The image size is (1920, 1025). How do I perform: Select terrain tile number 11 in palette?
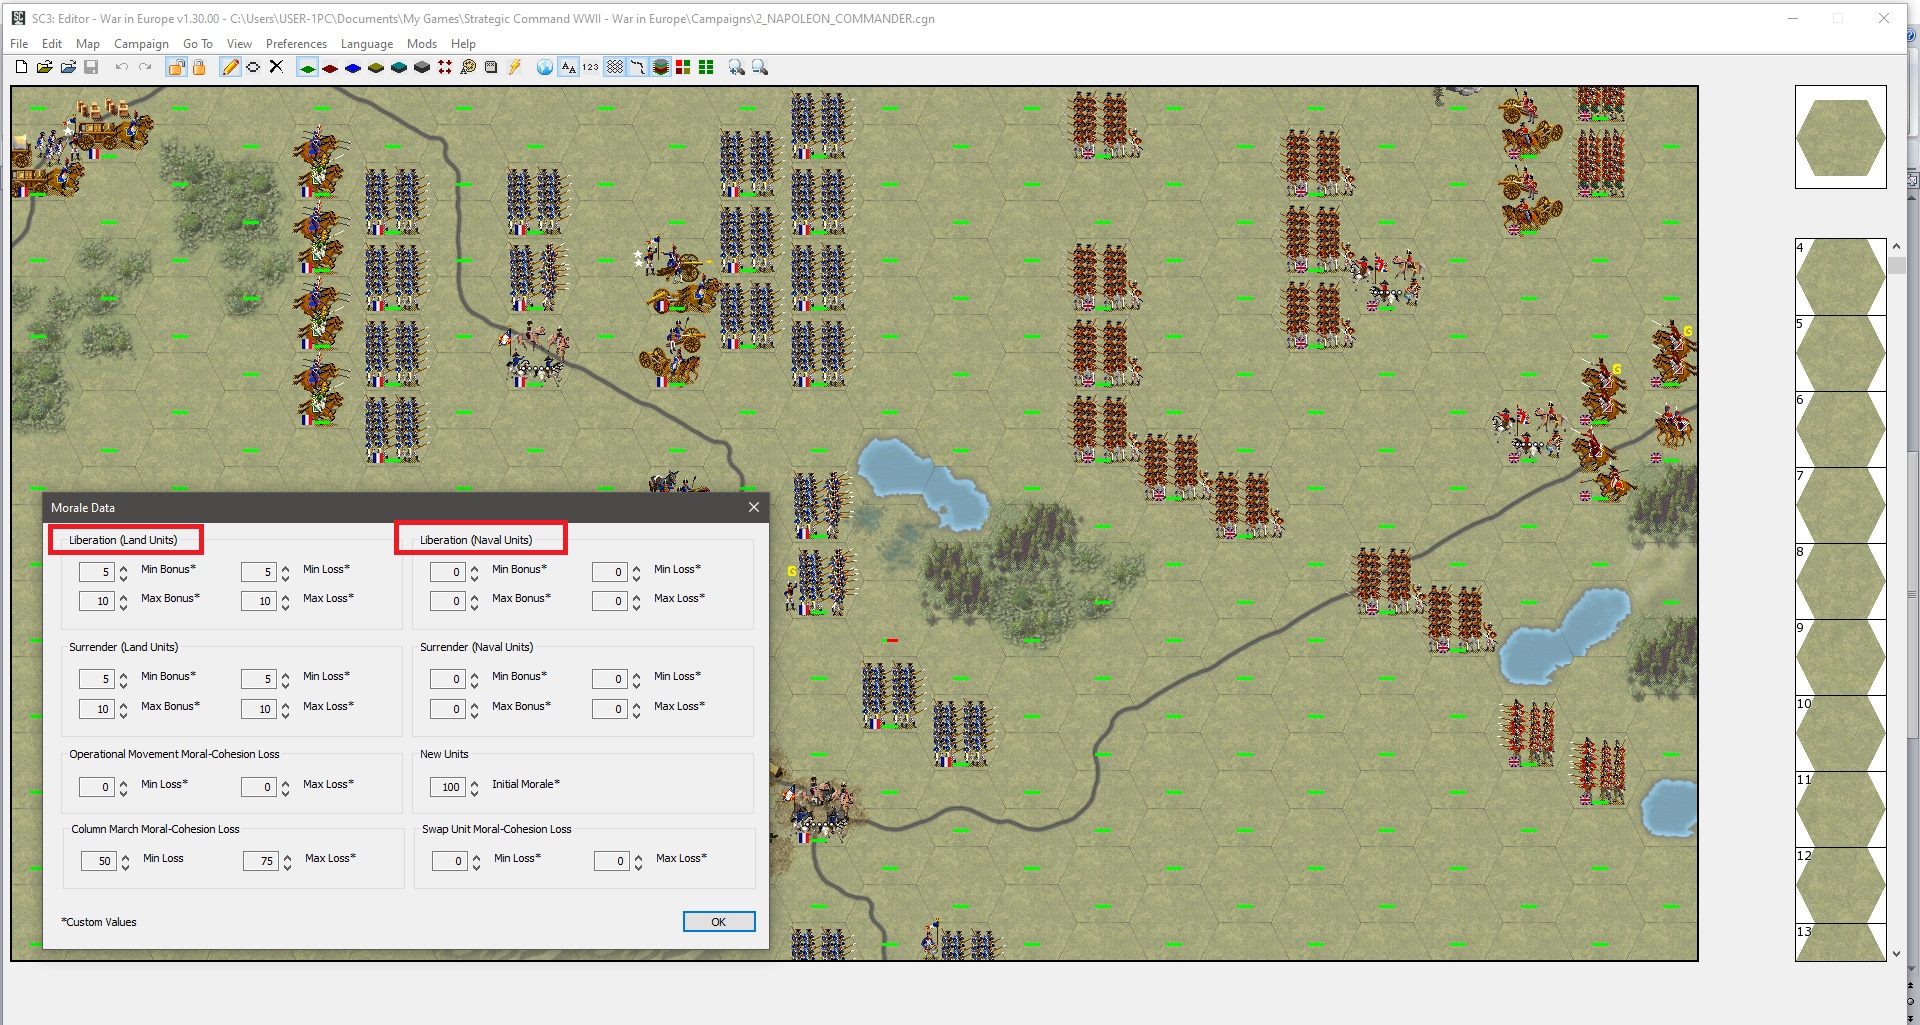click(1840, 809)
